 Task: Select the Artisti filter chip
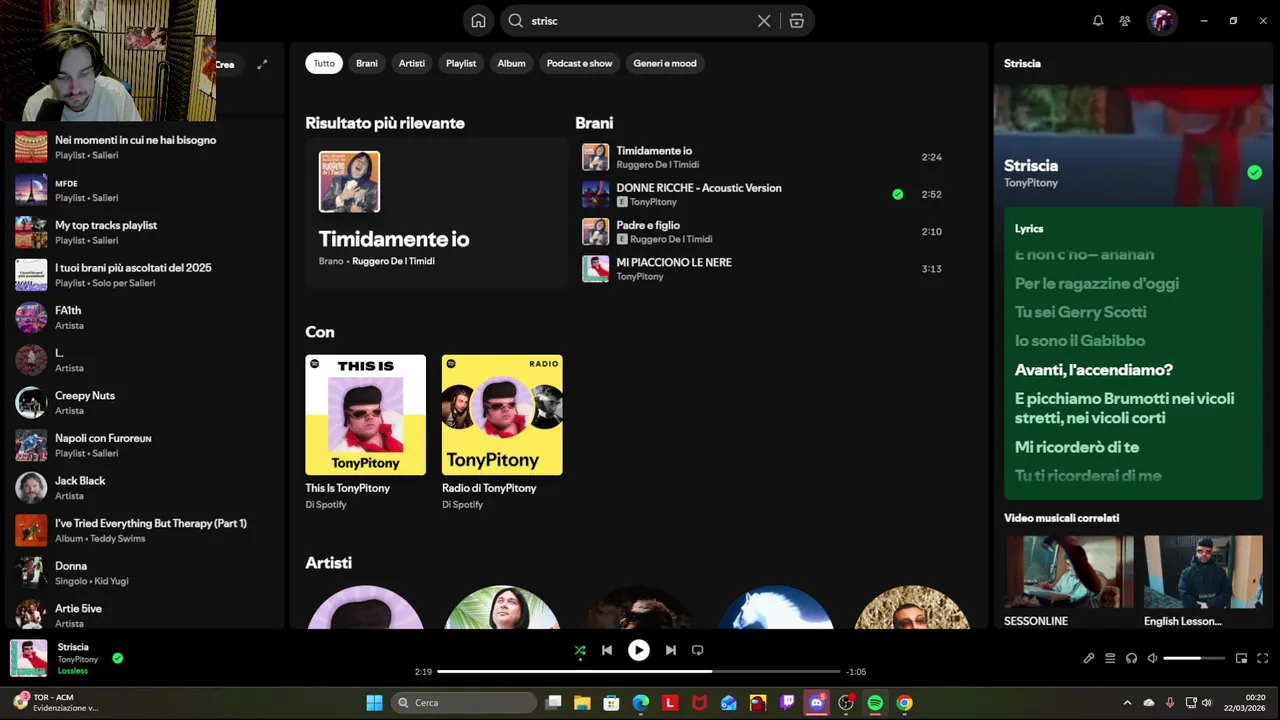point(412,63)
